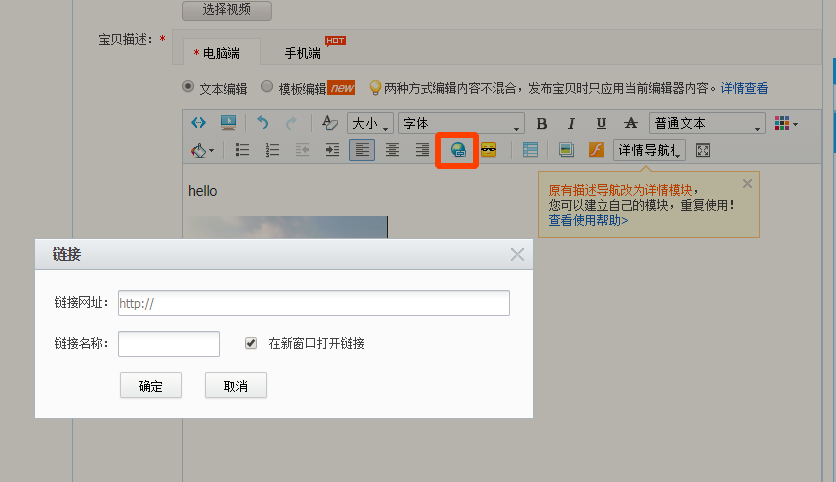The width and height of the screenshot is (836, 482).
Task: Open the 查看使用帮助 link
Action: point(589,220)
